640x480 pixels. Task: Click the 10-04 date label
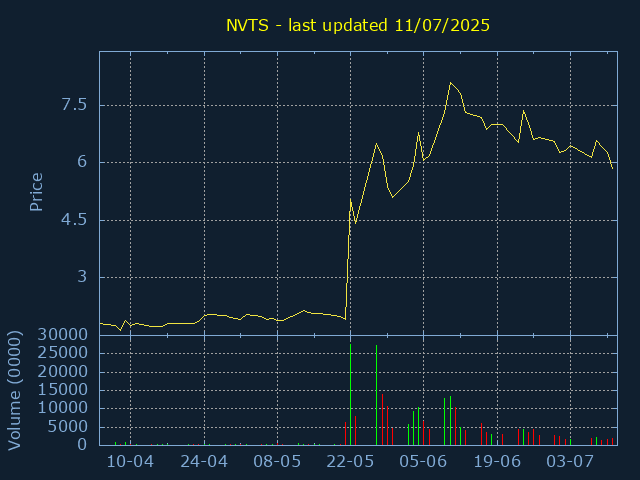tap(130, 462)
